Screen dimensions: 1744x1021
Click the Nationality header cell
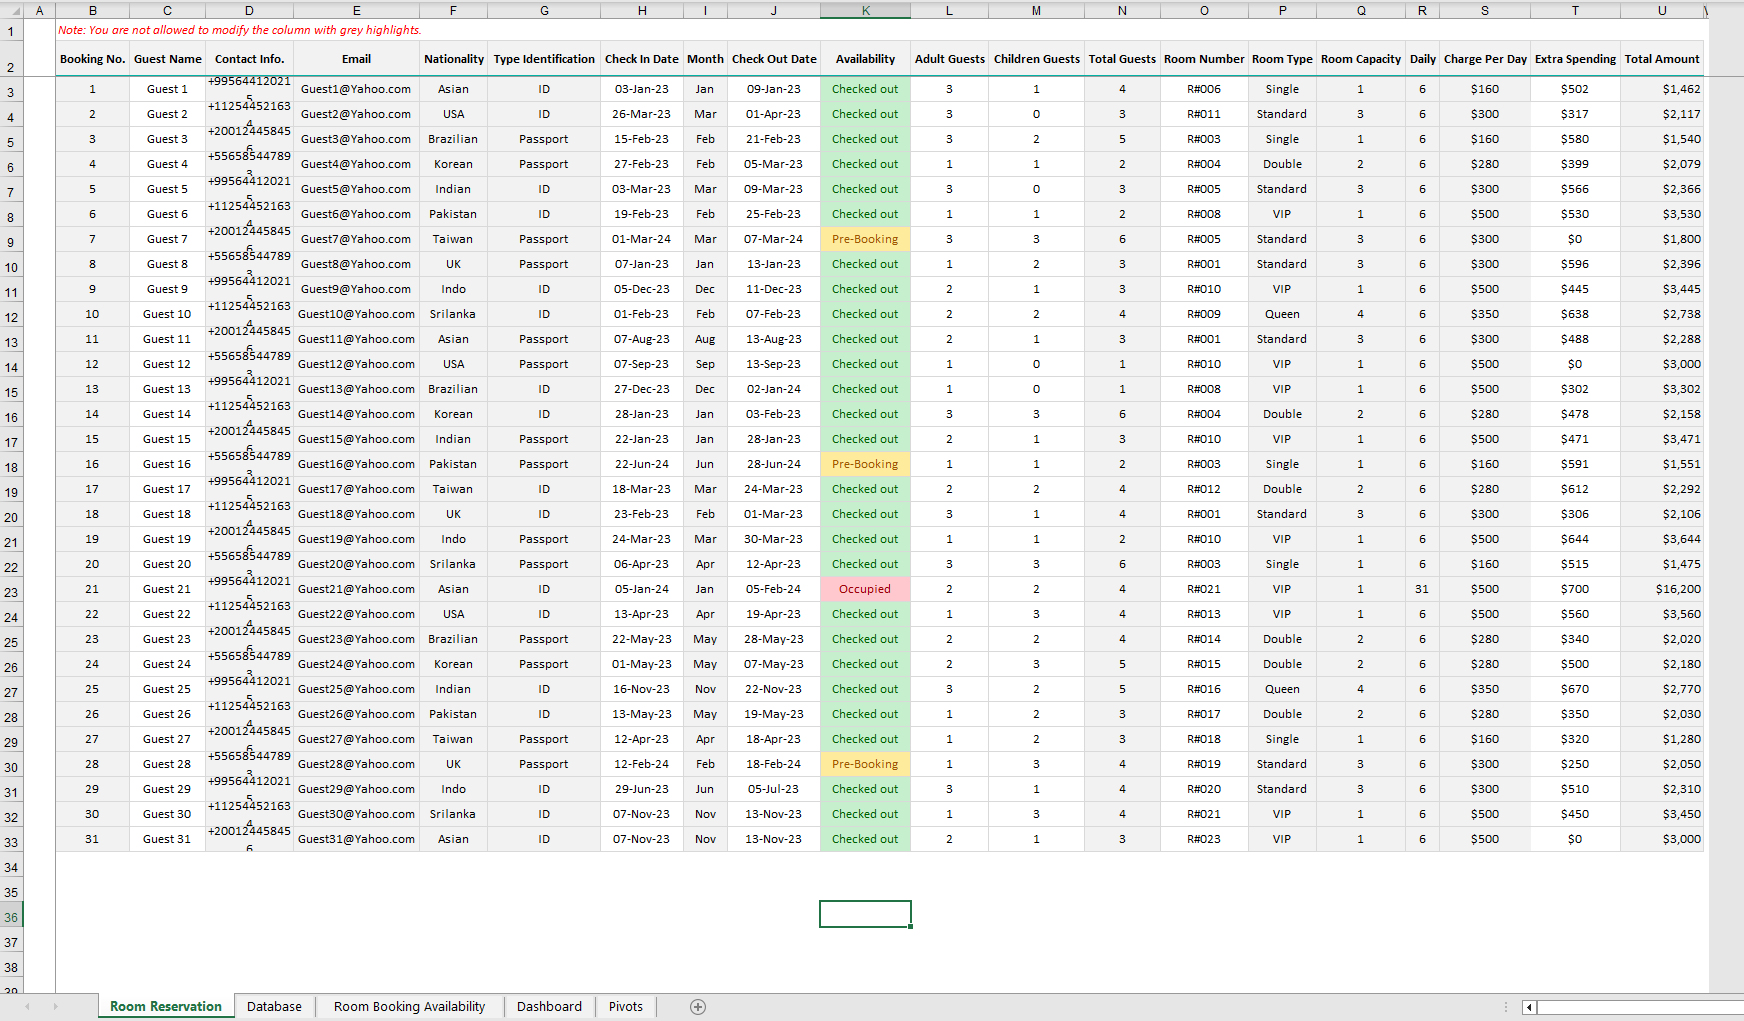(x=453, y=59)
